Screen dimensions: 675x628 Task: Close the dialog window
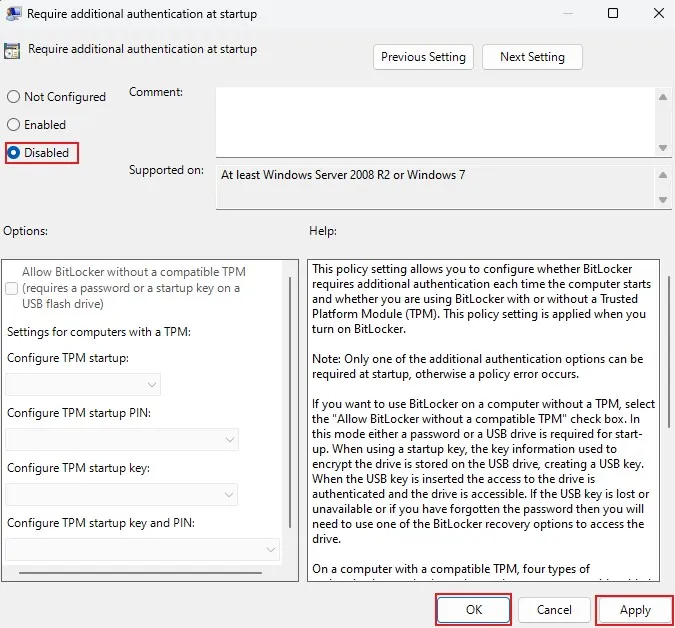(659, 13)
